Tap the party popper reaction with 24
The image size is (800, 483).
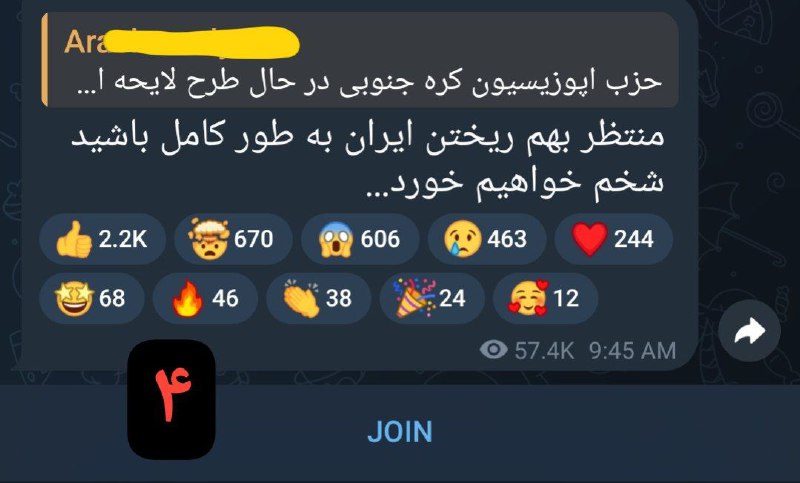[432, 298]
